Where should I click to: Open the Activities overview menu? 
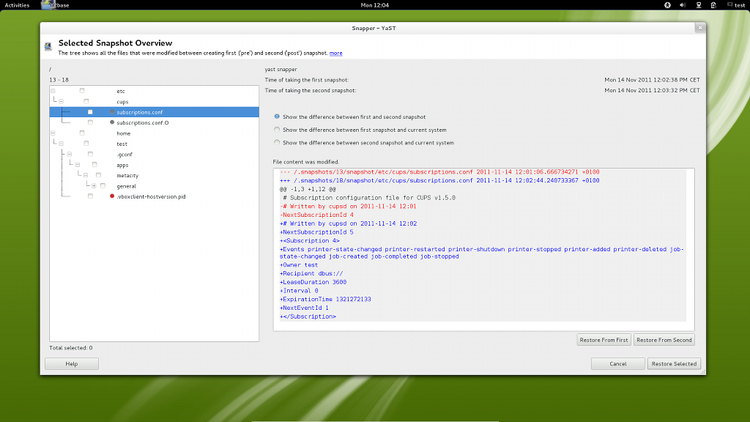[17, 5]
